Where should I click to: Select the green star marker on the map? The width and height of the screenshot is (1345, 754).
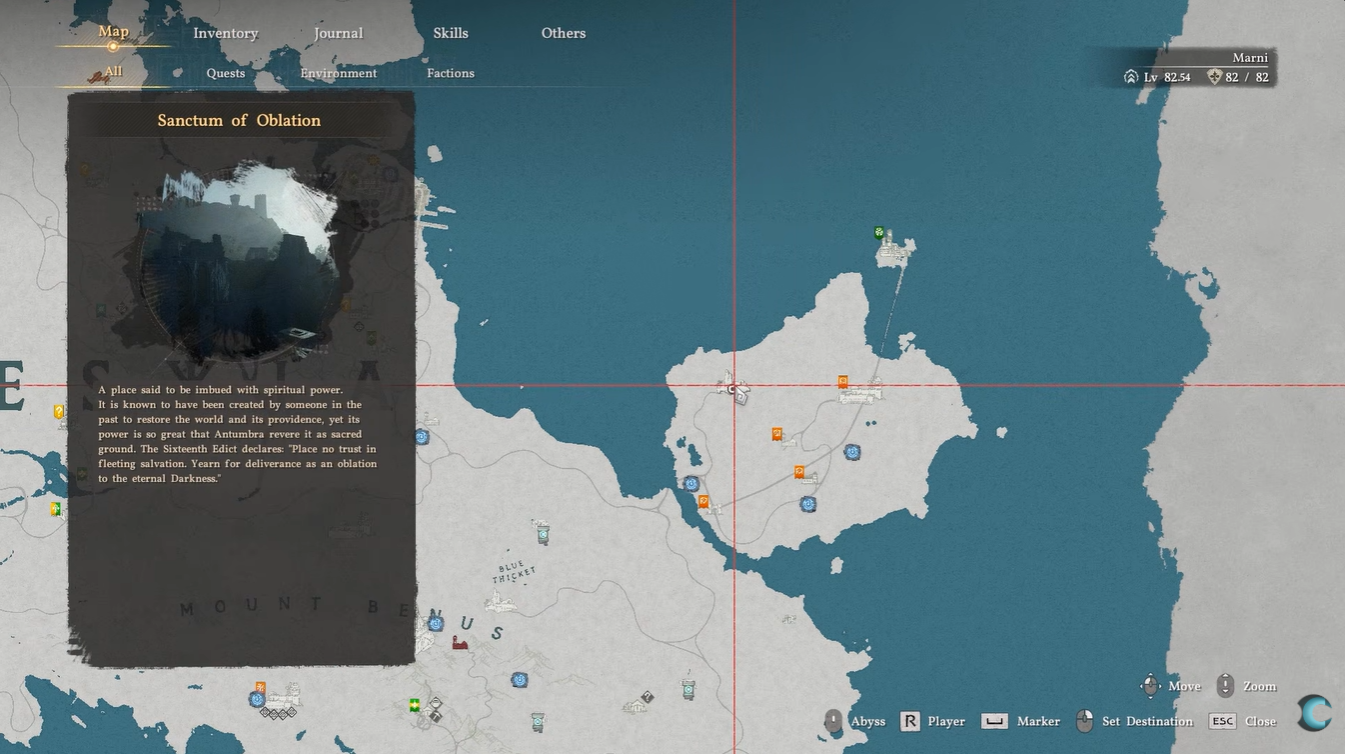coord(415,705)
